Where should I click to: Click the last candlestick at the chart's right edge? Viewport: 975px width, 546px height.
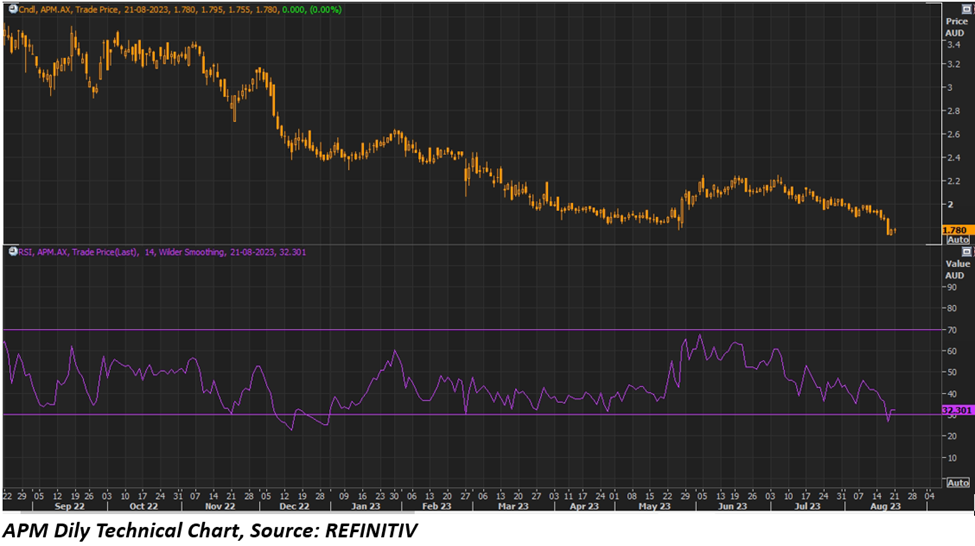[894, 230]
